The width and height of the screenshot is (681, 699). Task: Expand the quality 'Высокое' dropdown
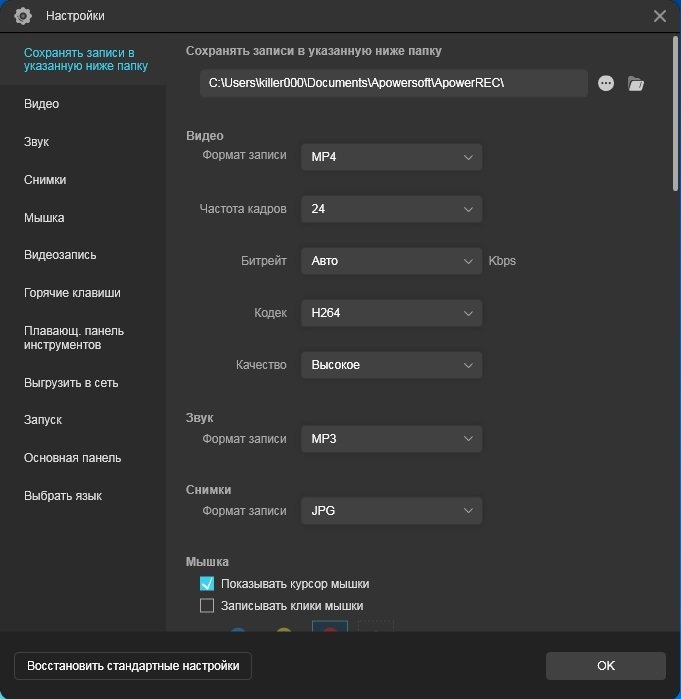[391, 365]
